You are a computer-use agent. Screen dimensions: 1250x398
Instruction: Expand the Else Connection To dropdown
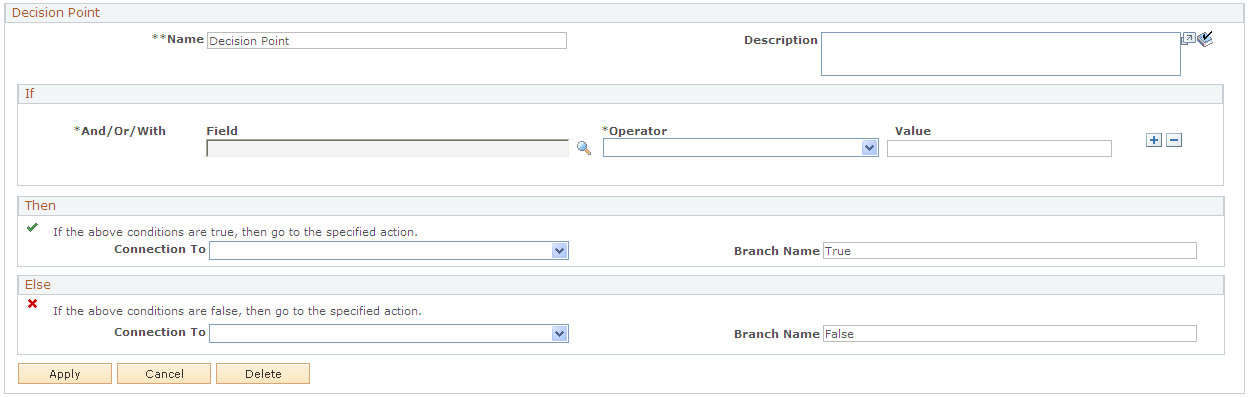click(x=389, y=333)
